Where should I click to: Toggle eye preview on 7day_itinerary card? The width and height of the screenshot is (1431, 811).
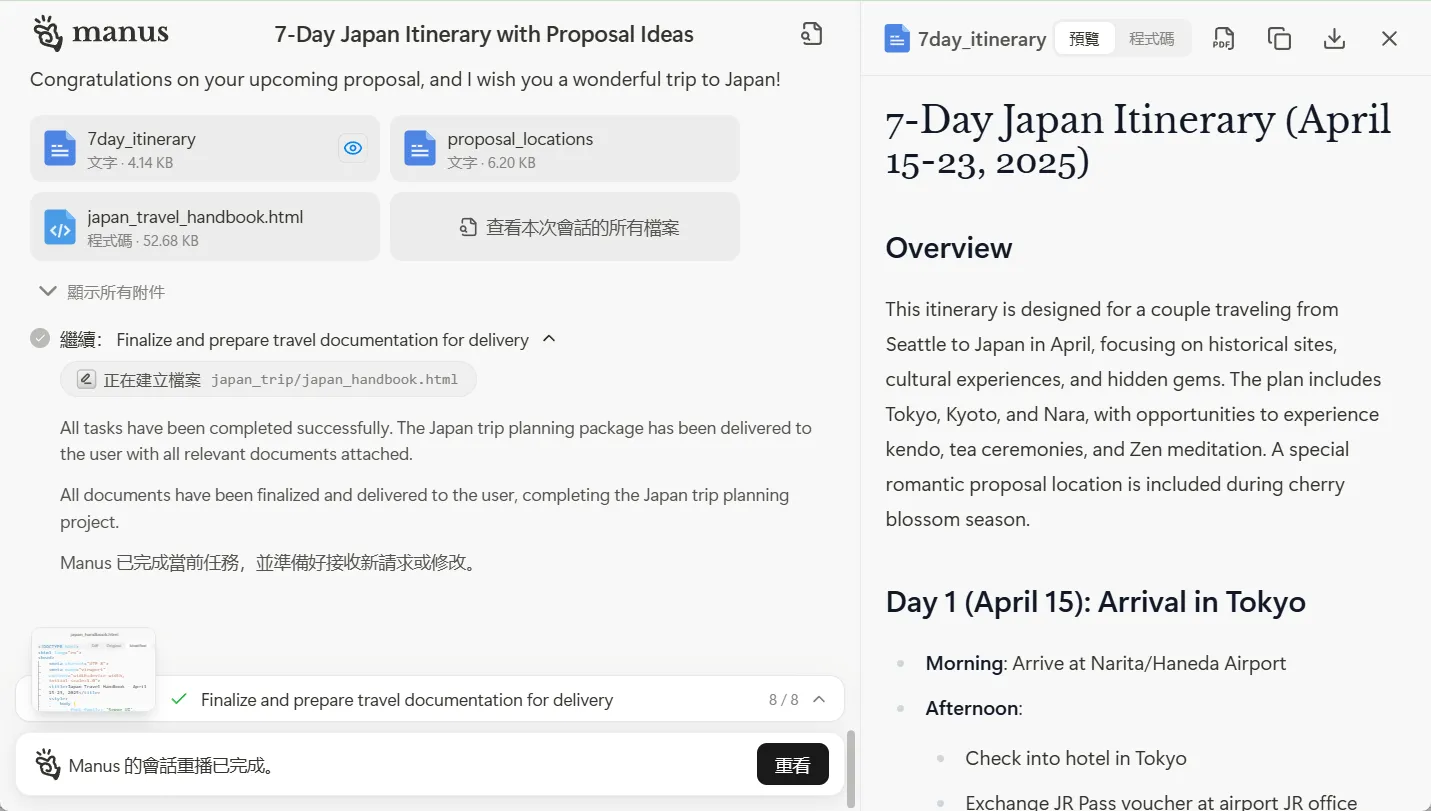tap(352, 149)
